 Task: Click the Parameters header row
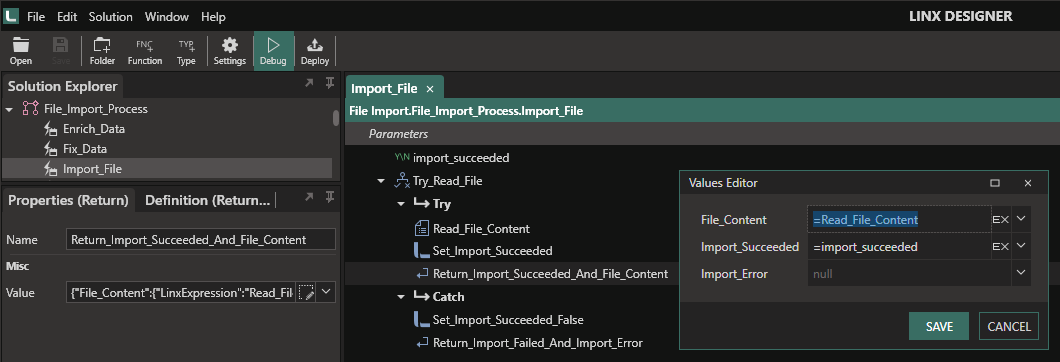[702, 134]
